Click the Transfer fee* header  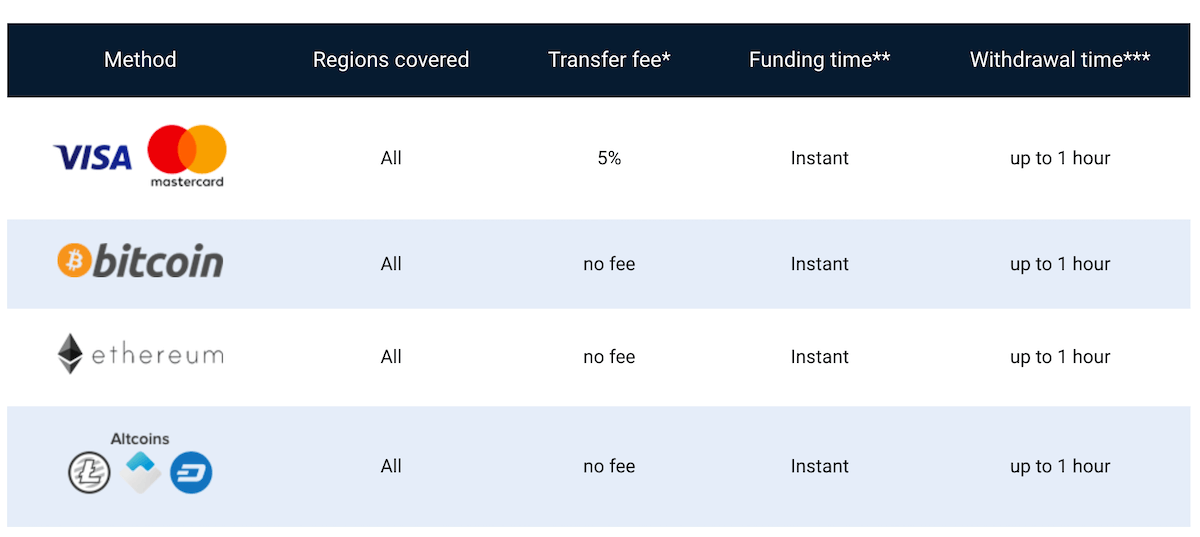click(609, 60)
